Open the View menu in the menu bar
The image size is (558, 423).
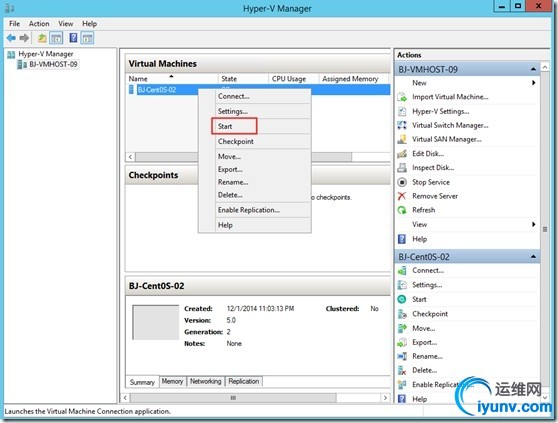click(65, 23)
